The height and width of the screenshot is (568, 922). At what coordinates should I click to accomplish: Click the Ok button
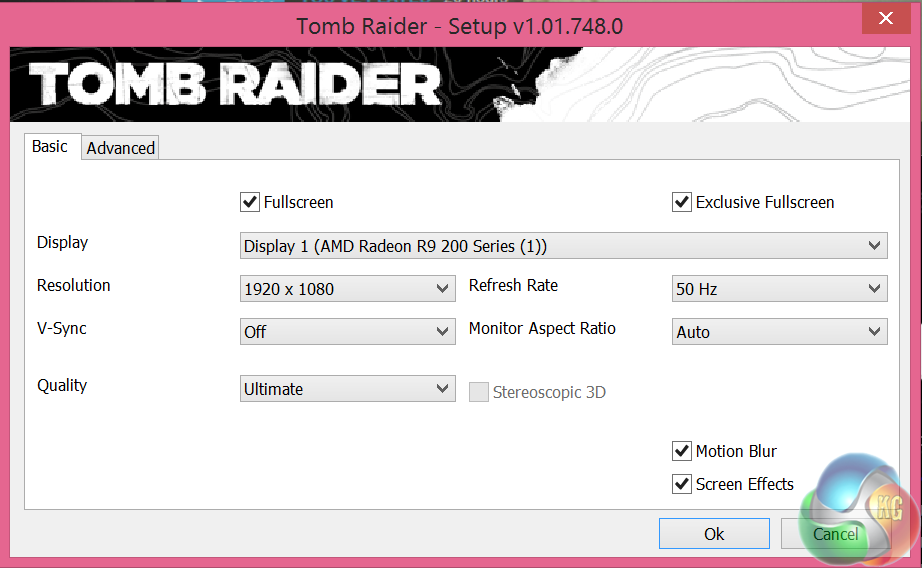tap(714, 534)
